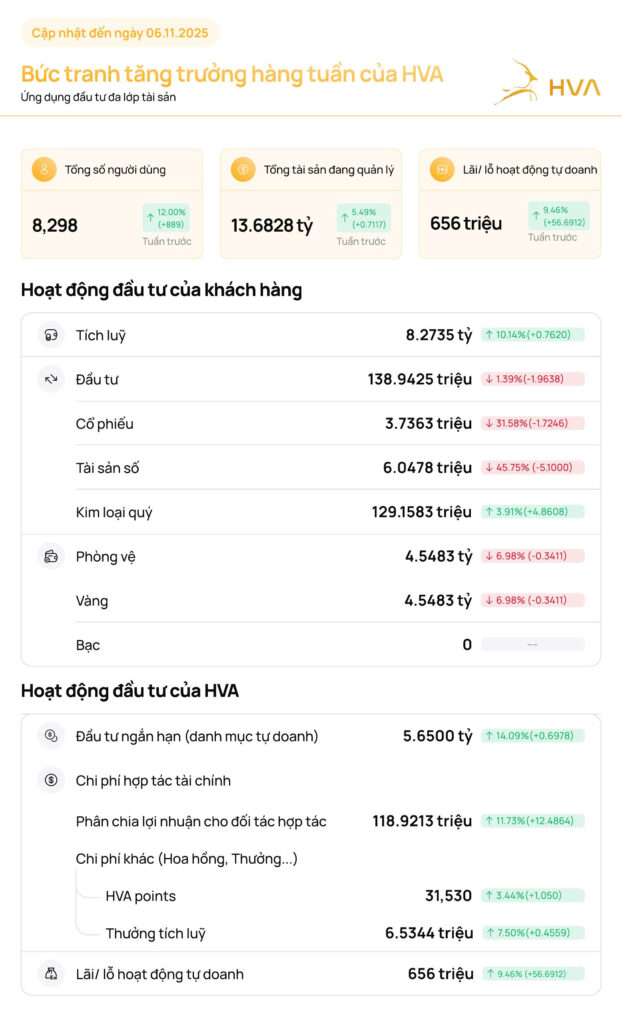This screenshot has width=622, height=1024.
Task: Click the 12.00% growth badge for users
Action: point(166,217)
